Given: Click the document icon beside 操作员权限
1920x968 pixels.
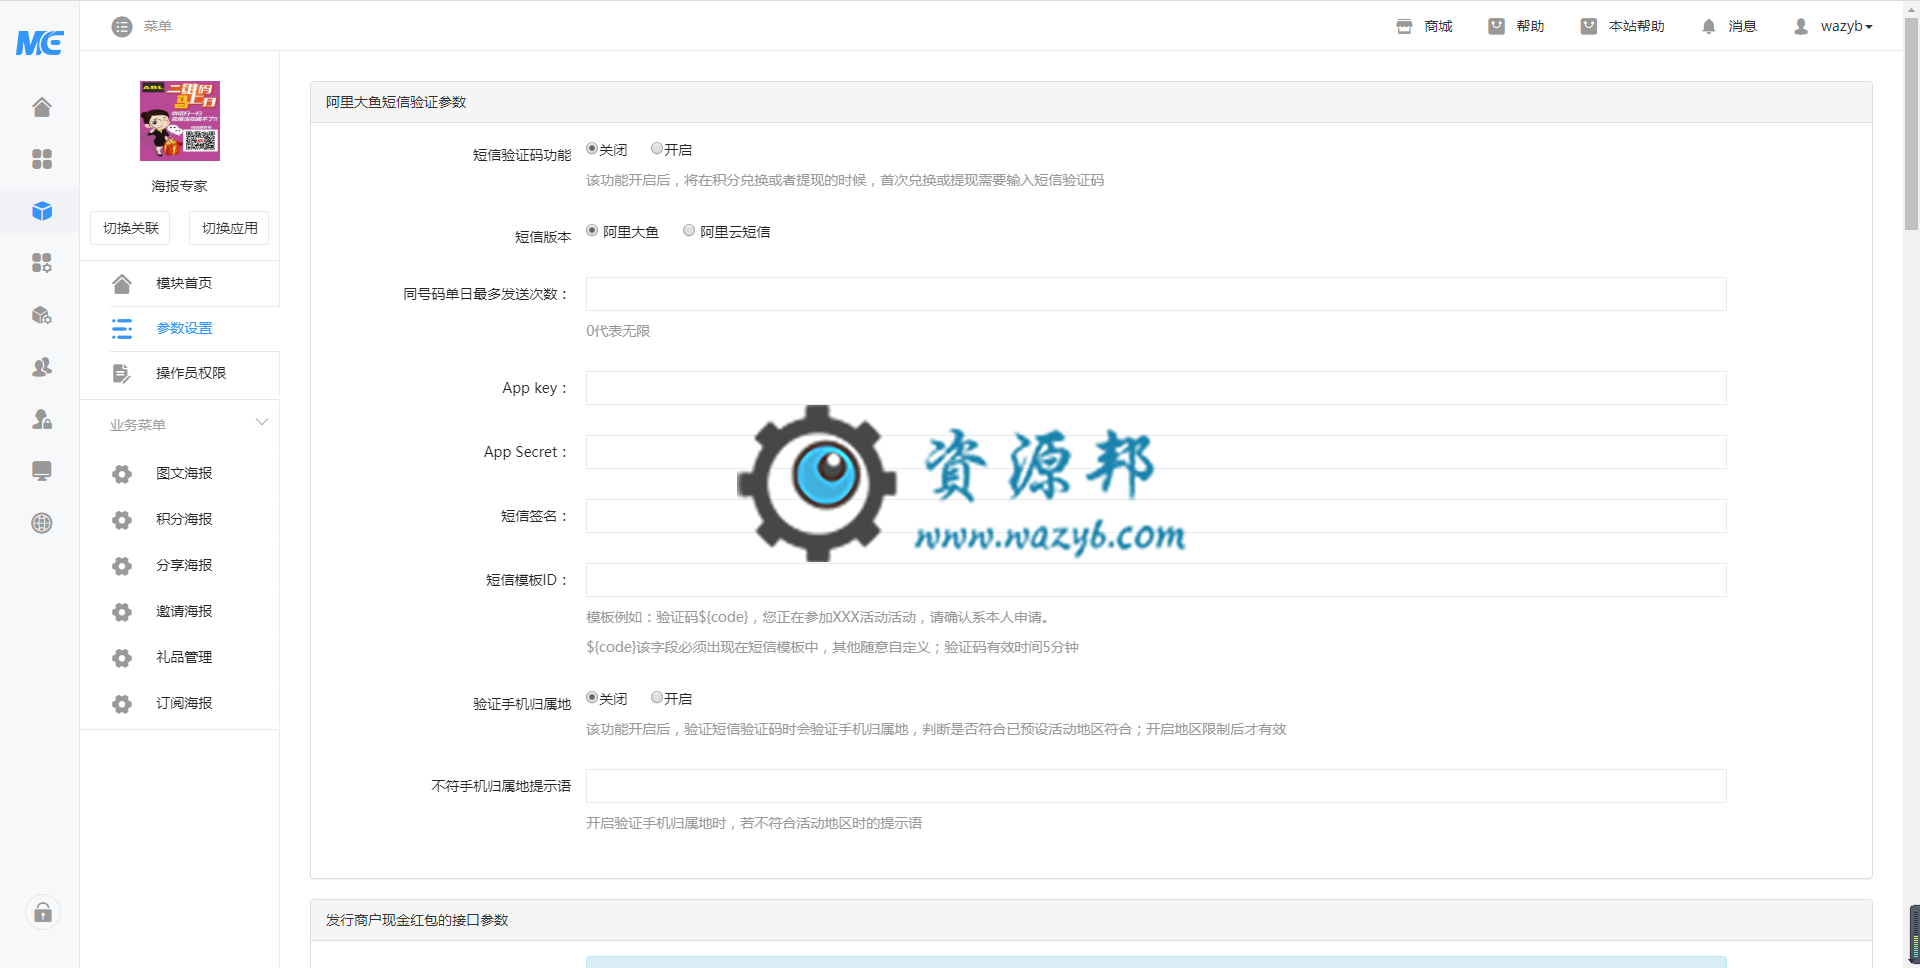Looking at the screenshot, I should pyautogui.click(x=122, y=374).
